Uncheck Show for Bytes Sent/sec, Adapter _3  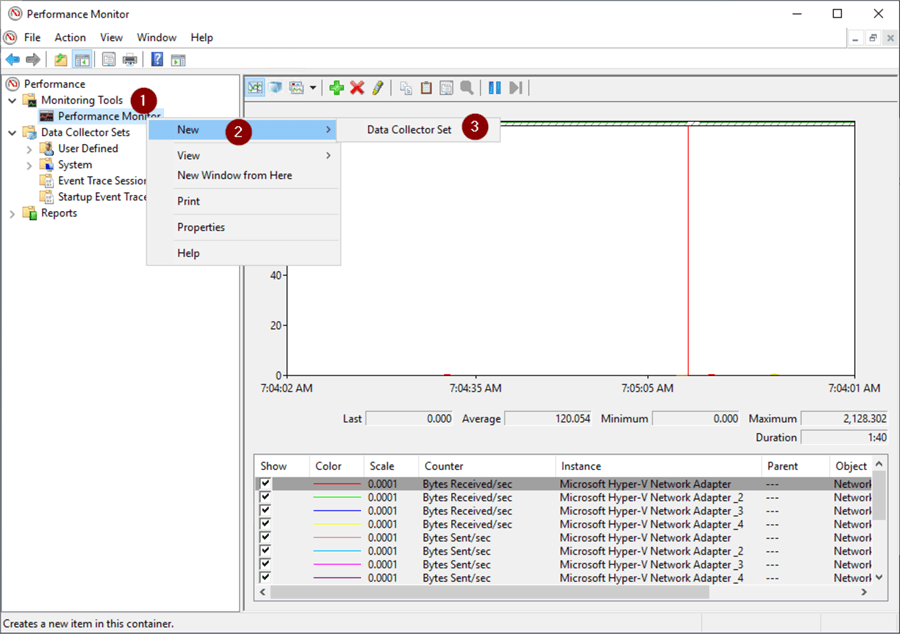point(265,564)
